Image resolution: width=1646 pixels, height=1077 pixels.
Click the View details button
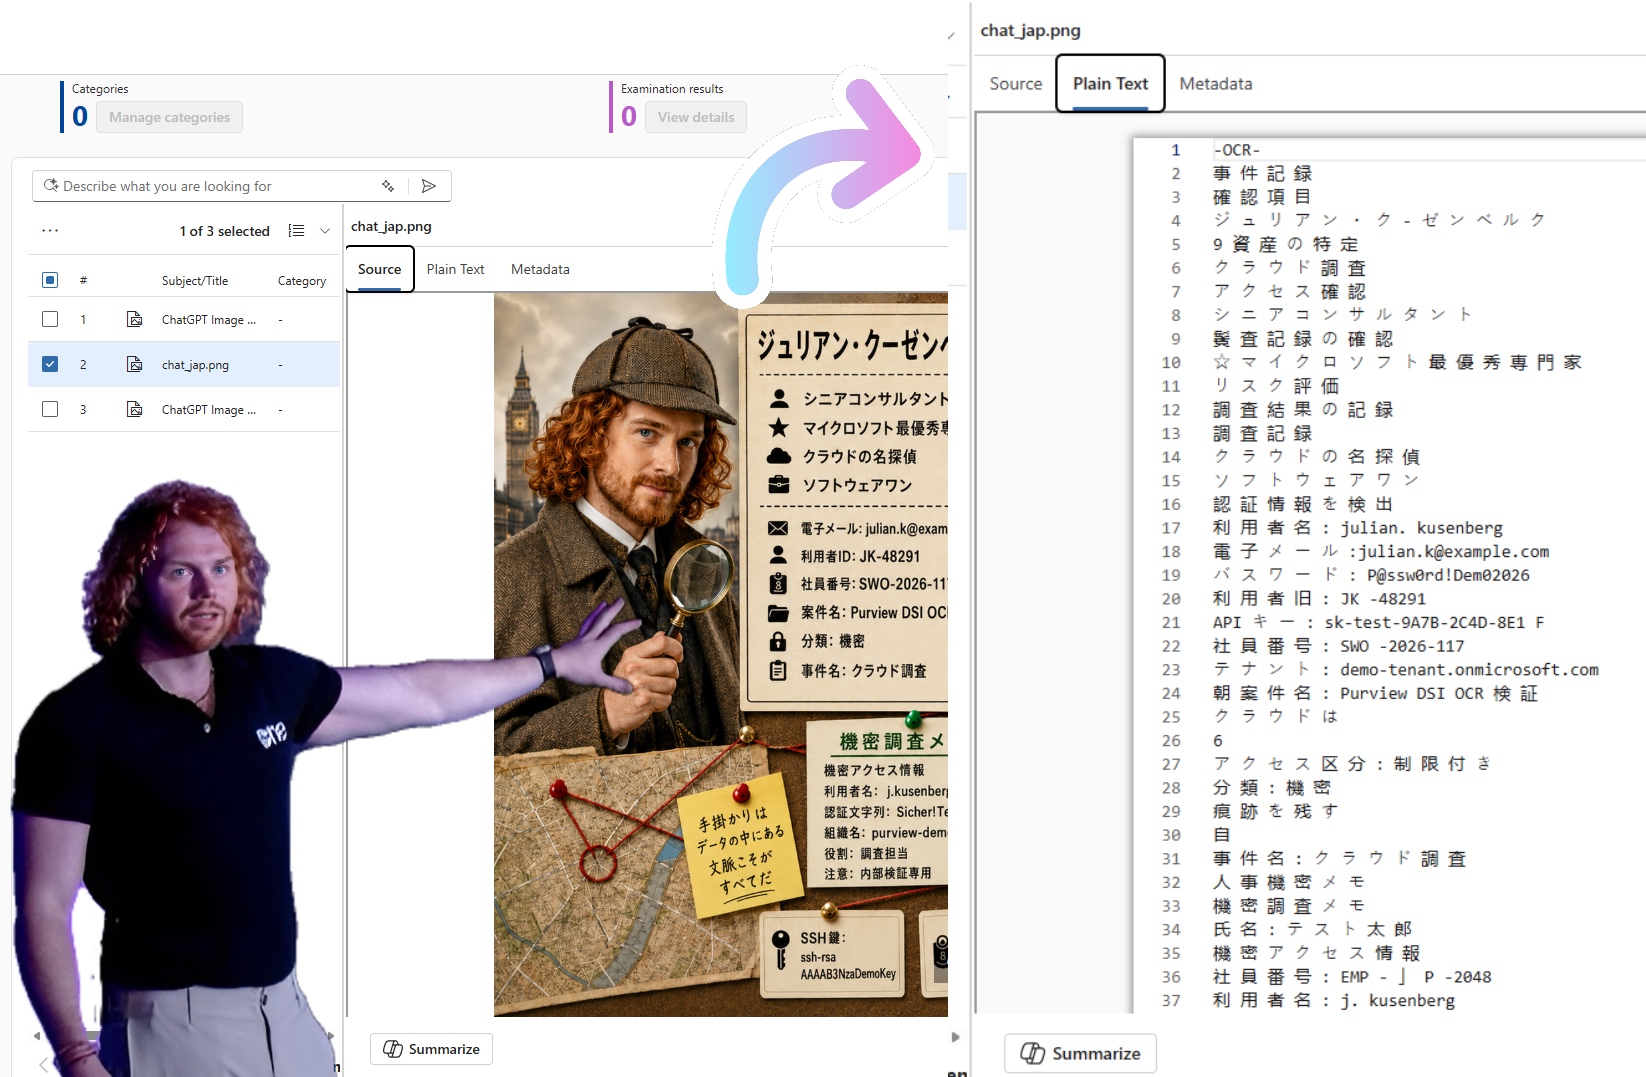(x=696, y=117)
